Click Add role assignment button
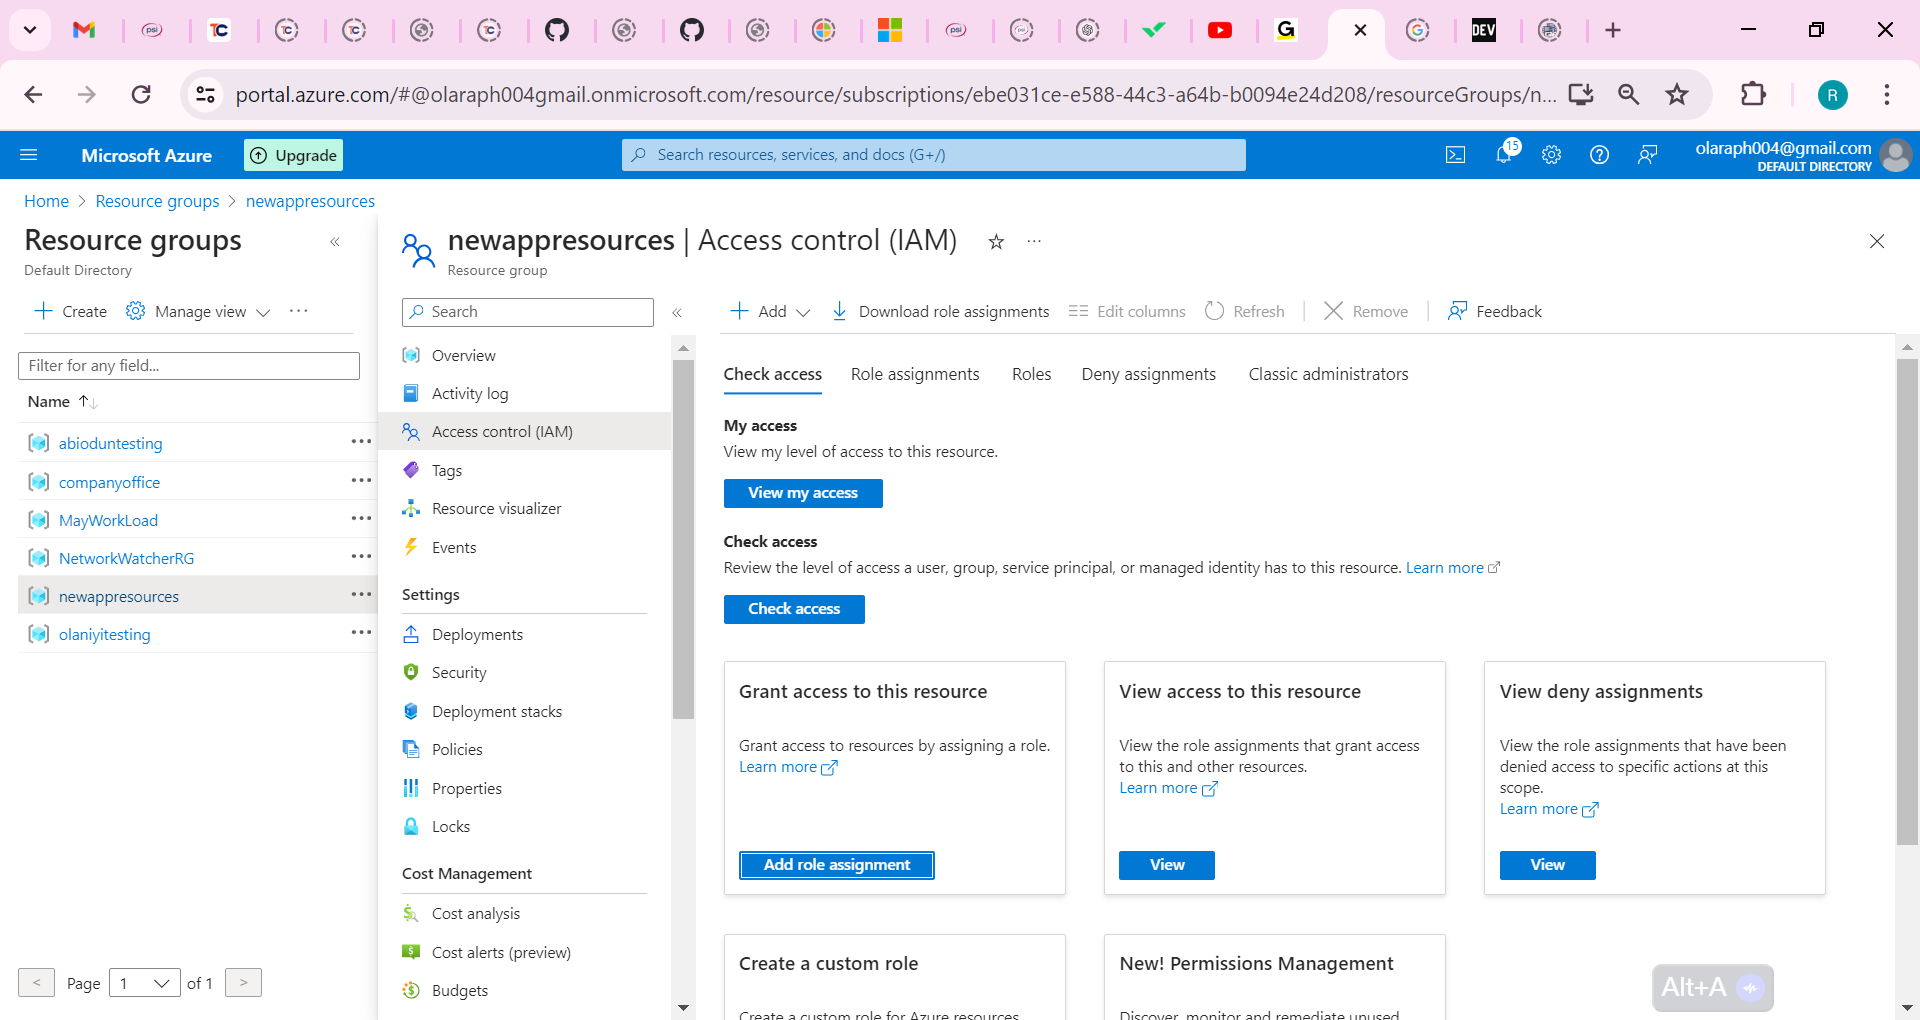The image size is (1920, 1020). (x=837, y=865)
